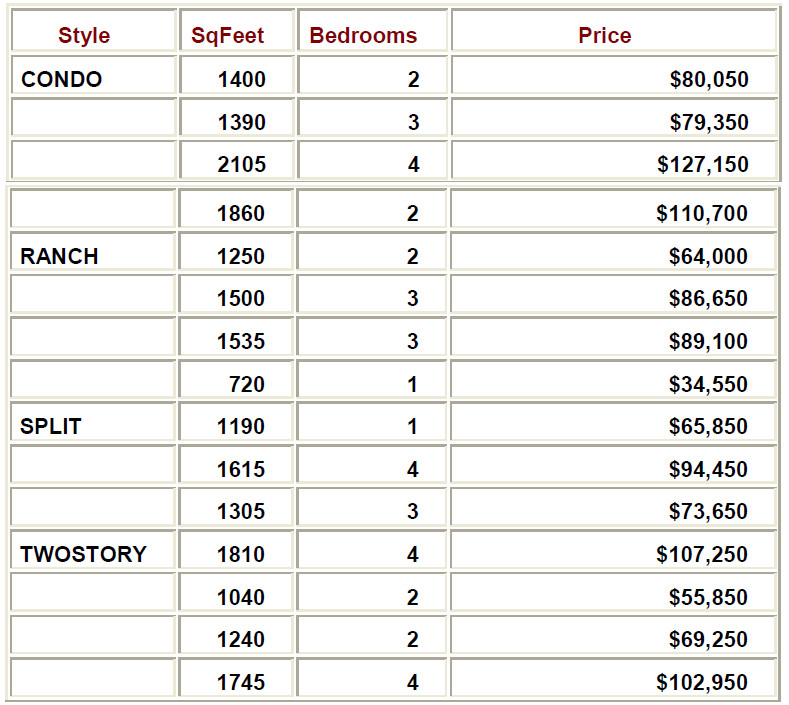Click the $80,050 price cell
The height and width of the screenshot is (705, 789).
pos(709,80)
